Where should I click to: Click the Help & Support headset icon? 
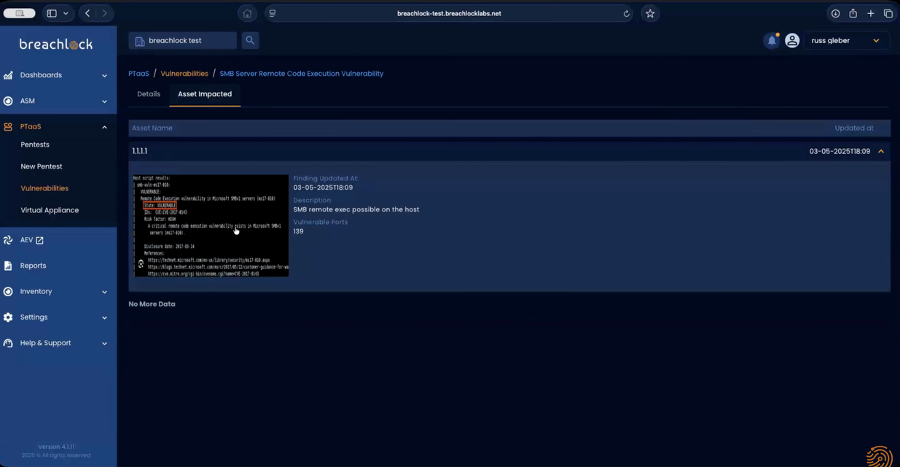pyautogui.click(x=8, y=343)
